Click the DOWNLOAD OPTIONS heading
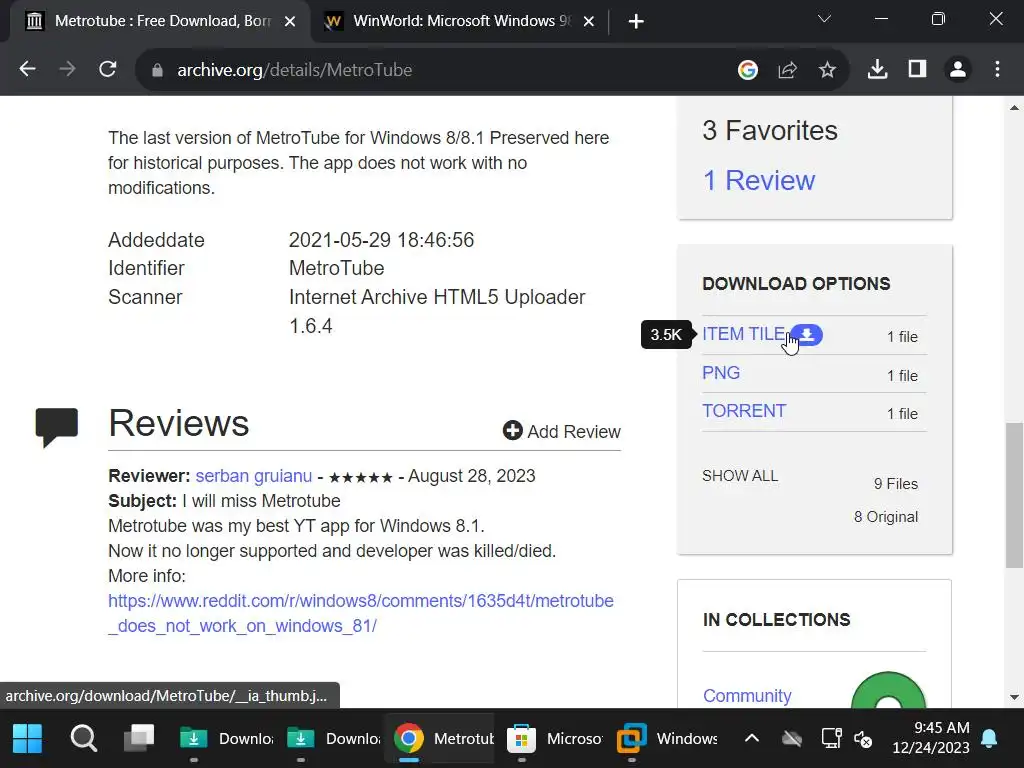 tap(796, 283)
